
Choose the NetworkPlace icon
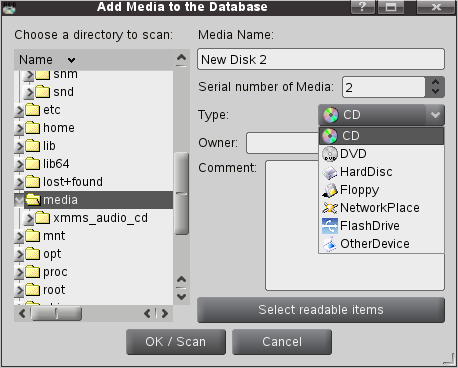(x=330, y=208)
